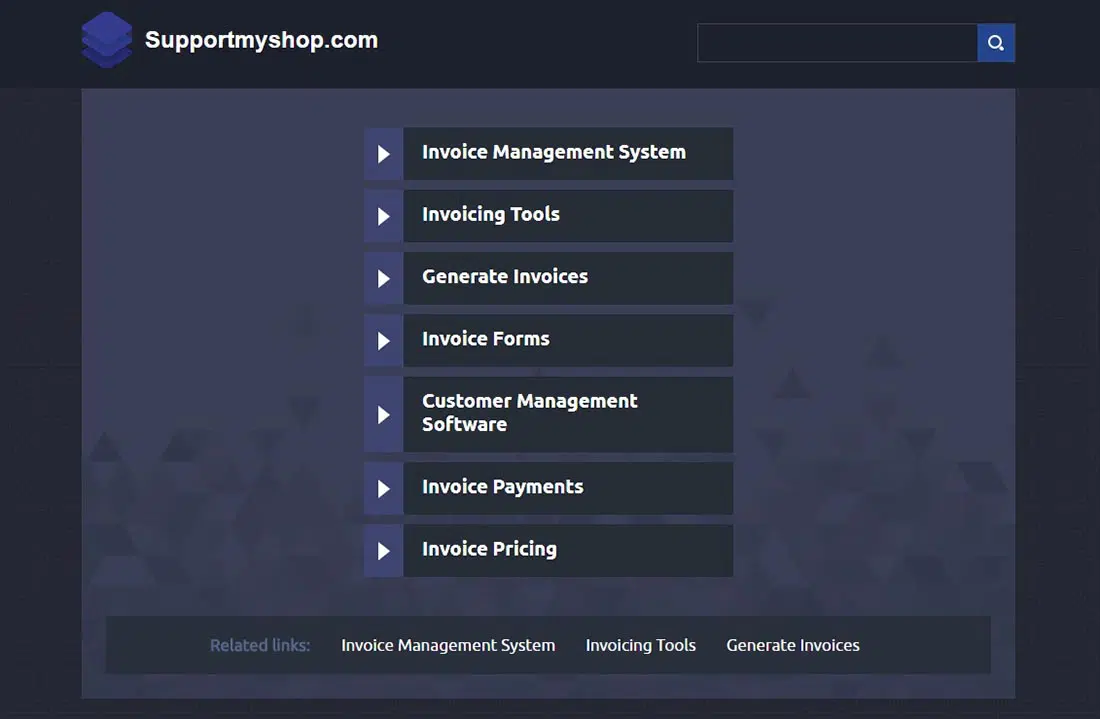Open the Invoice Pricing list entry

(x=489, y=549)
